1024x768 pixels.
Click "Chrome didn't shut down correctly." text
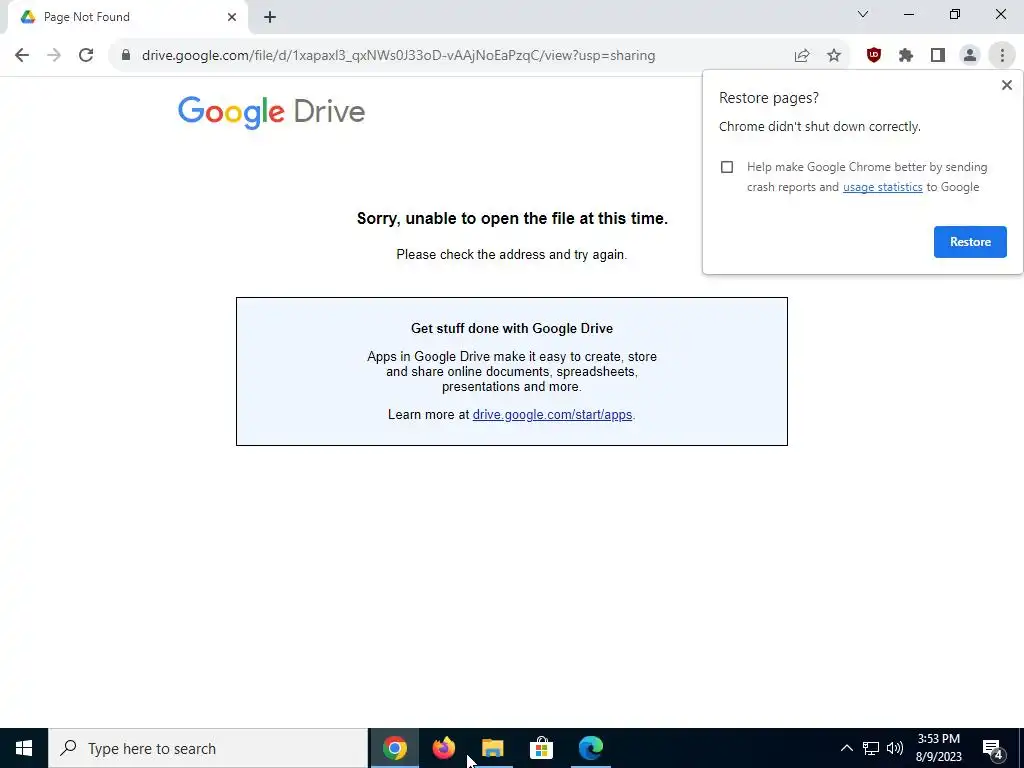pos(820,127)
